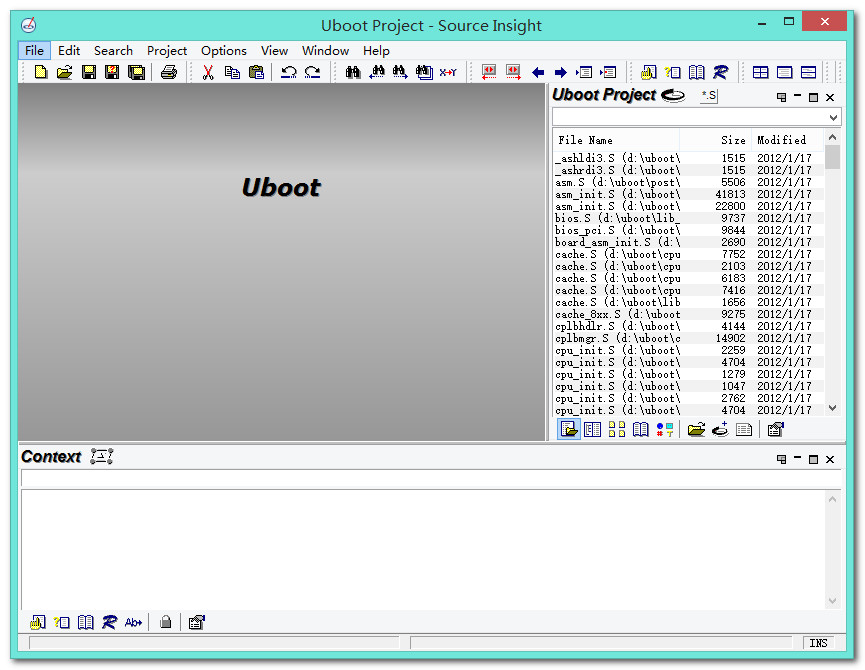Open the Options menu

click(224, 50)
